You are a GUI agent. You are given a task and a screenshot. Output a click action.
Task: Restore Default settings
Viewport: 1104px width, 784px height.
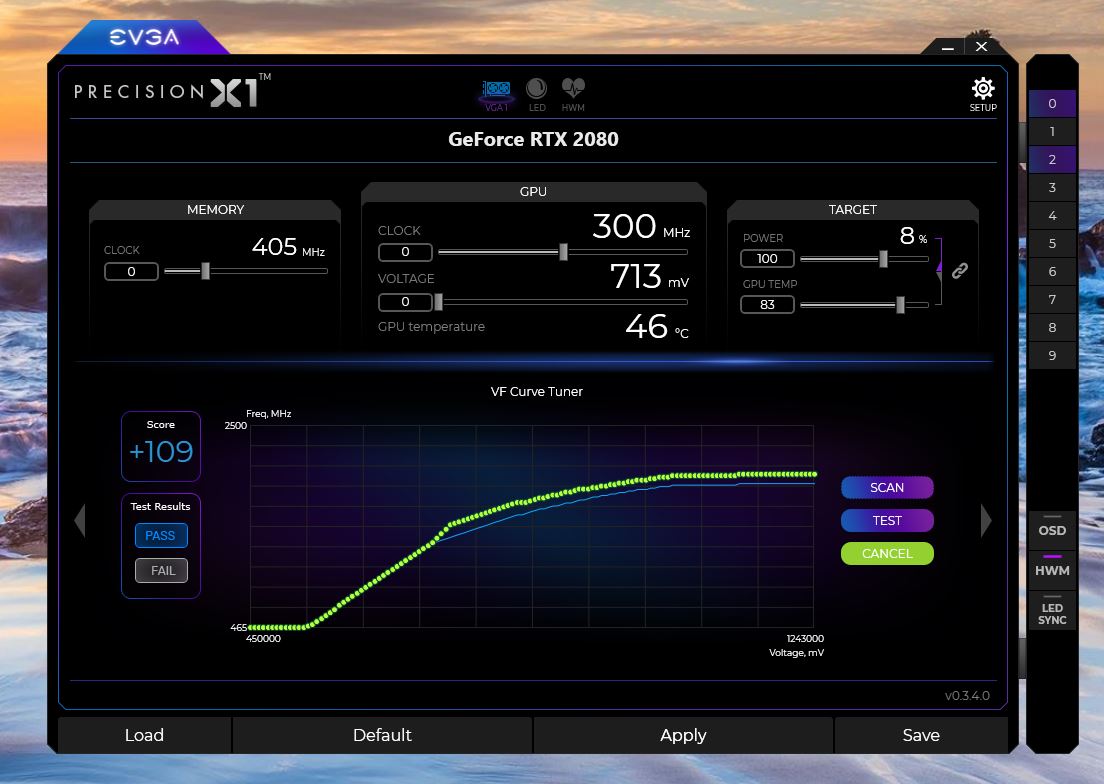382,735
